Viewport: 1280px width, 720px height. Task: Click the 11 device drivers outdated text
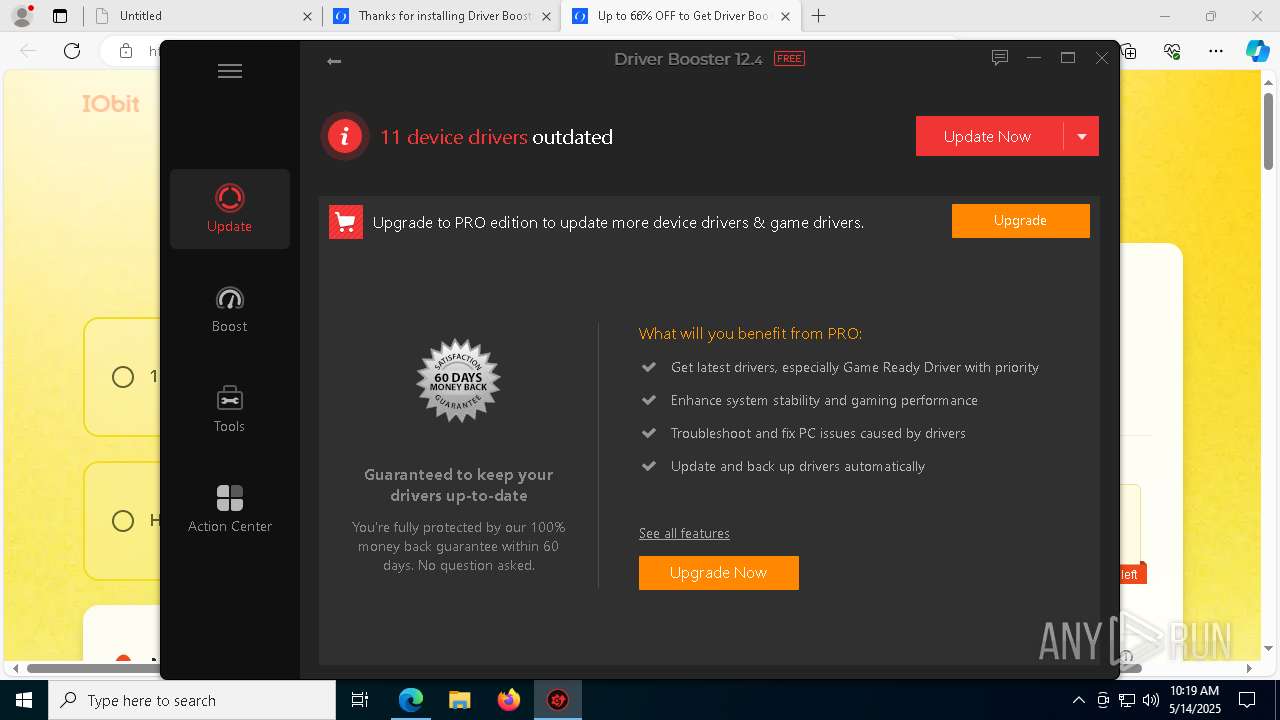click(x=496, y=137)
